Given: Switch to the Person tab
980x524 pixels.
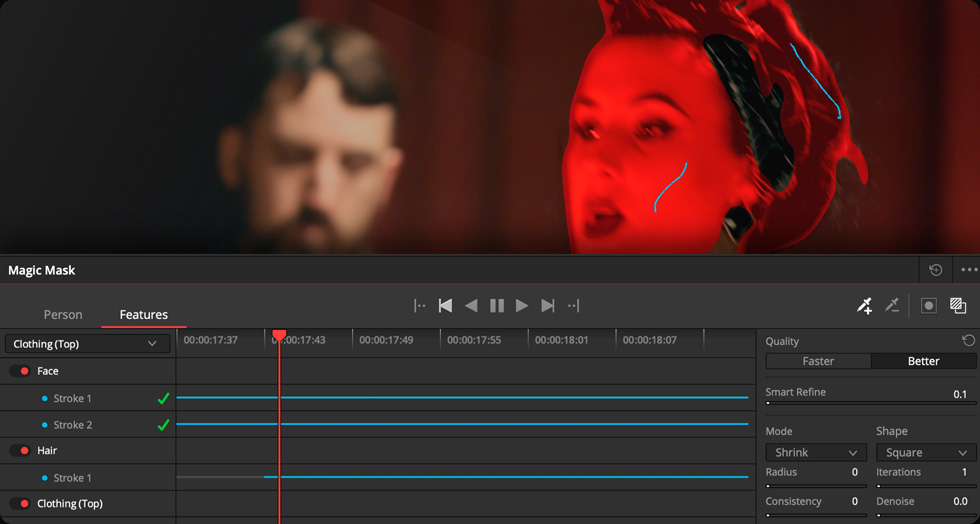Looking at the screenshot, I should [63, 315].
